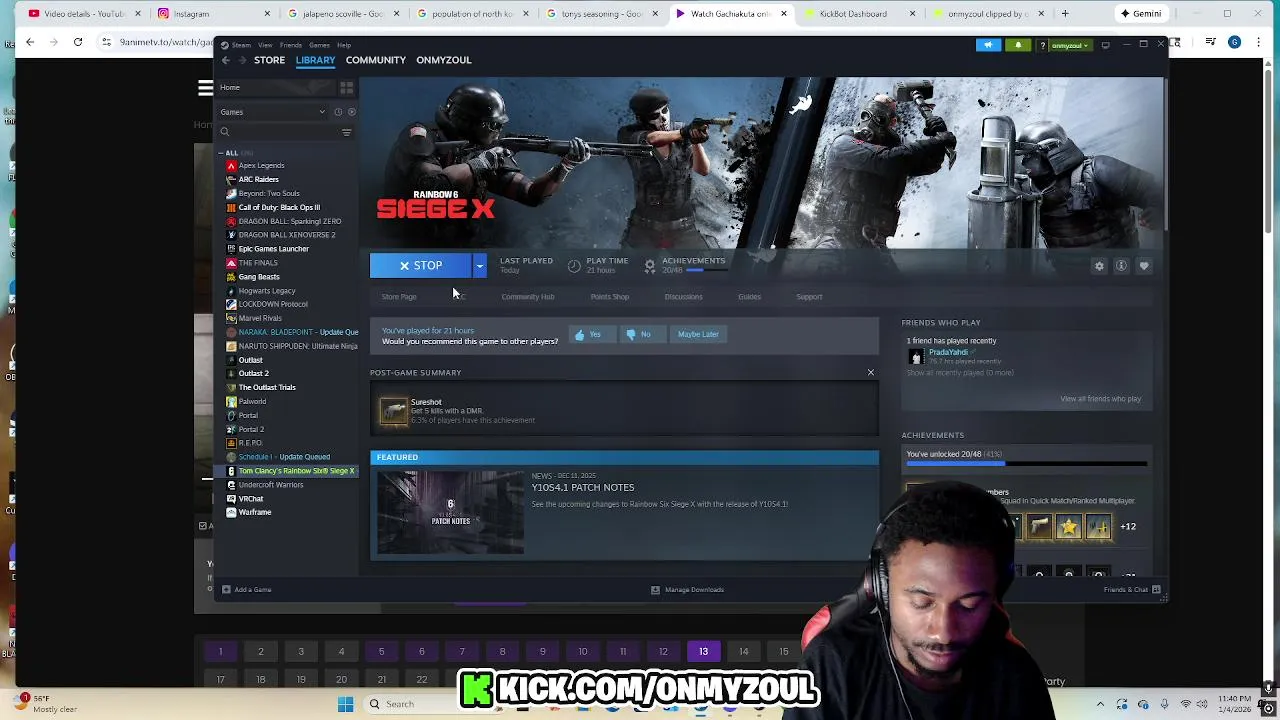Open Manage Downloads in the Steam footer
The image size is (1280, 720).
(687, 590)
